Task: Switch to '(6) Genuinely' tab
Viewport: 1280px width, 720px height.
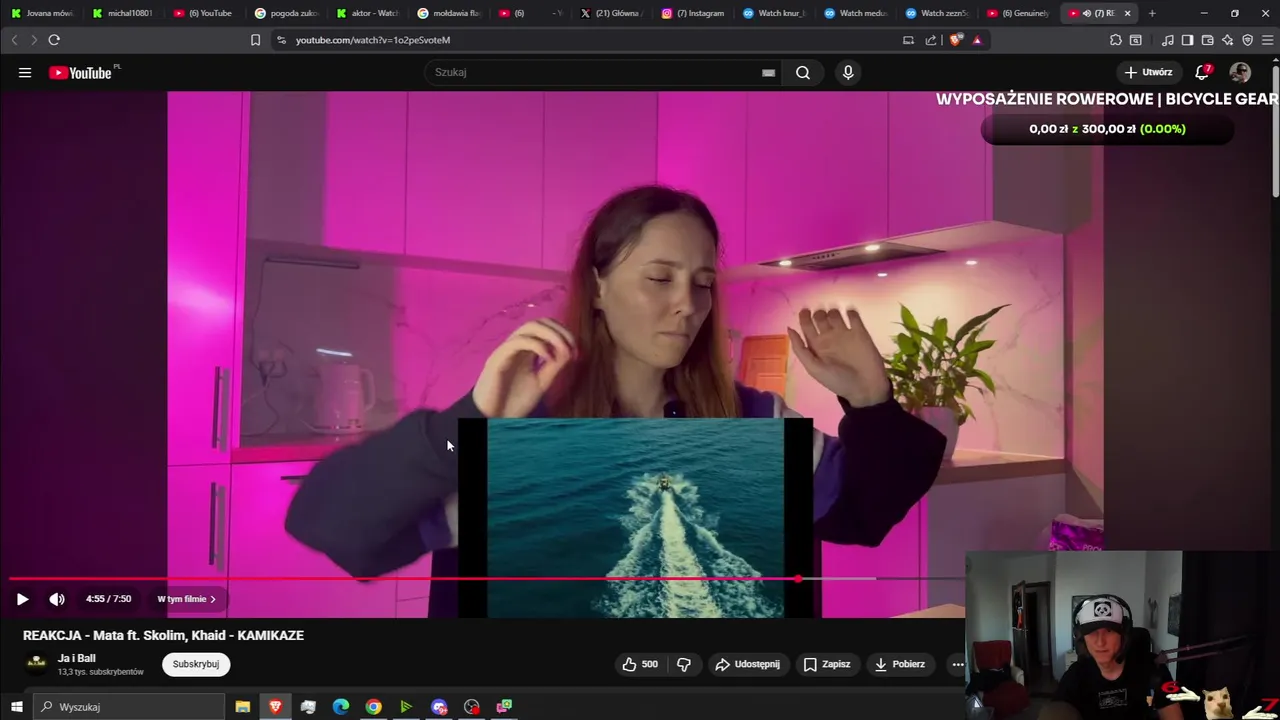Action: click(x=1017, y=13)
